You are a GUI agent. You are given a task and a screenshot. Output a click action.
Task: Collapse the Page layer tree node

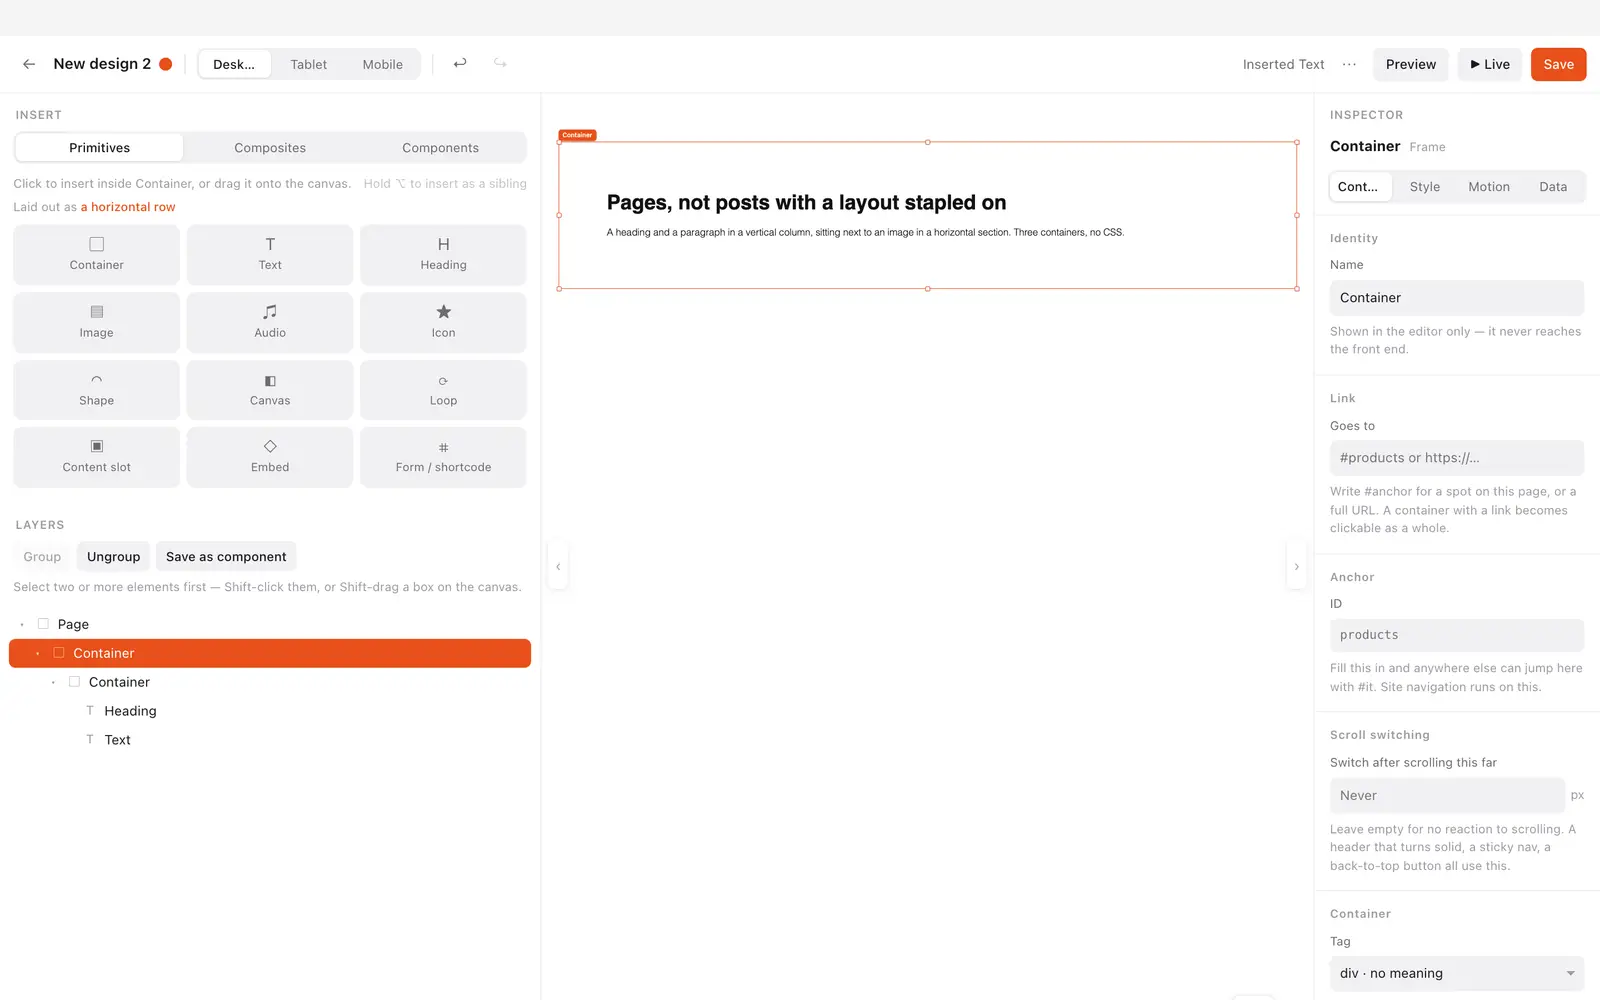(x=22, y=624)
